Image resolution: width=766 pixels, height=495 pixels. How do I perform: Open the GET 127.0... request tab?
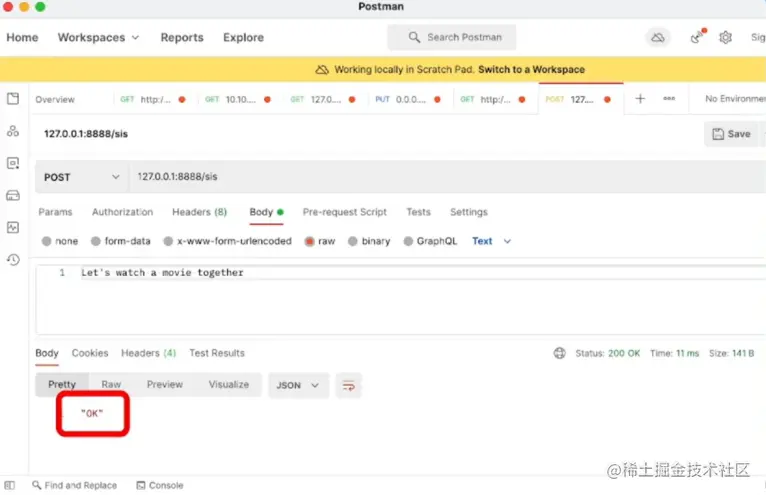pos(322,99)
